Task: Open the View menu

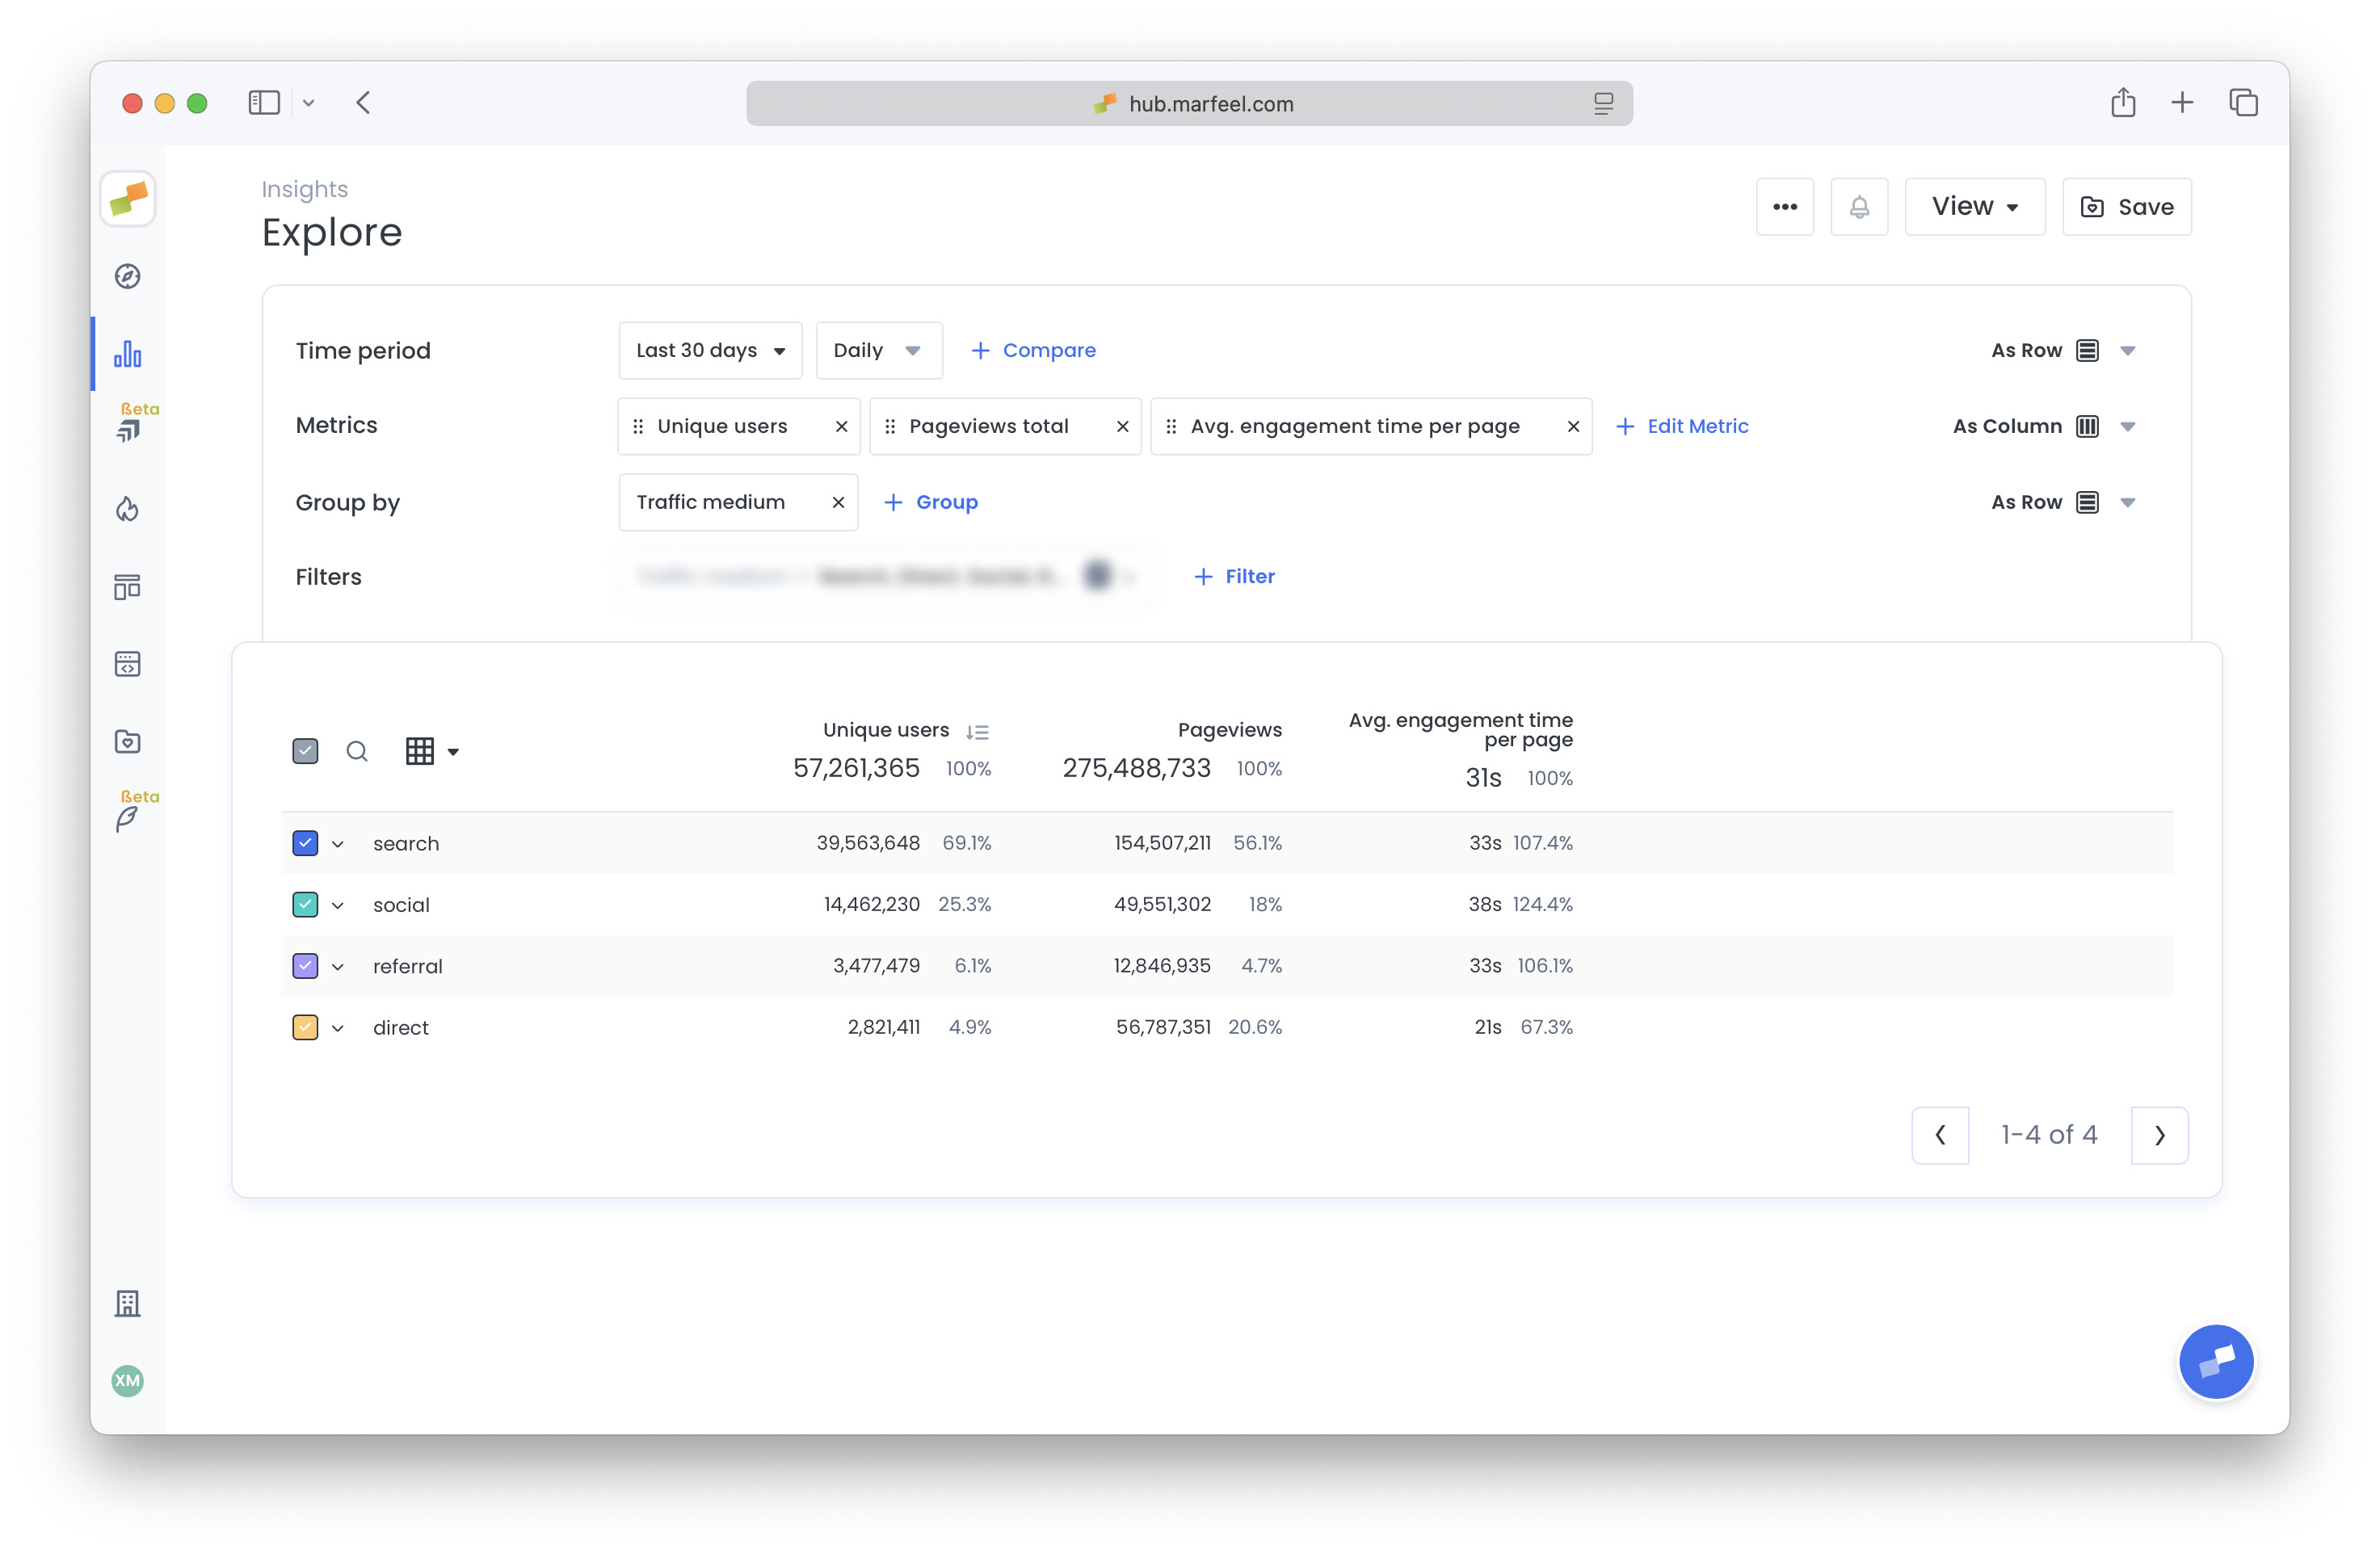Action: 1974,207
